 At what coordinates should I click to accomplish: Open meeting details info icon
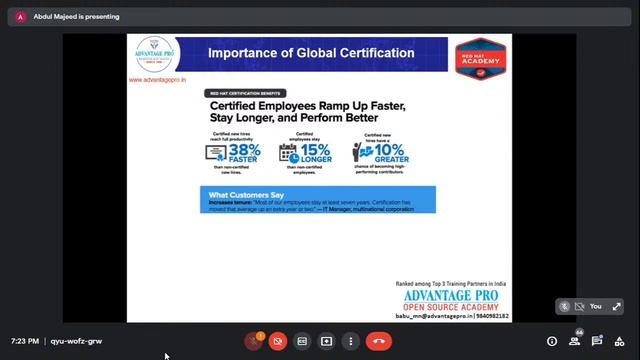[552, 341]
